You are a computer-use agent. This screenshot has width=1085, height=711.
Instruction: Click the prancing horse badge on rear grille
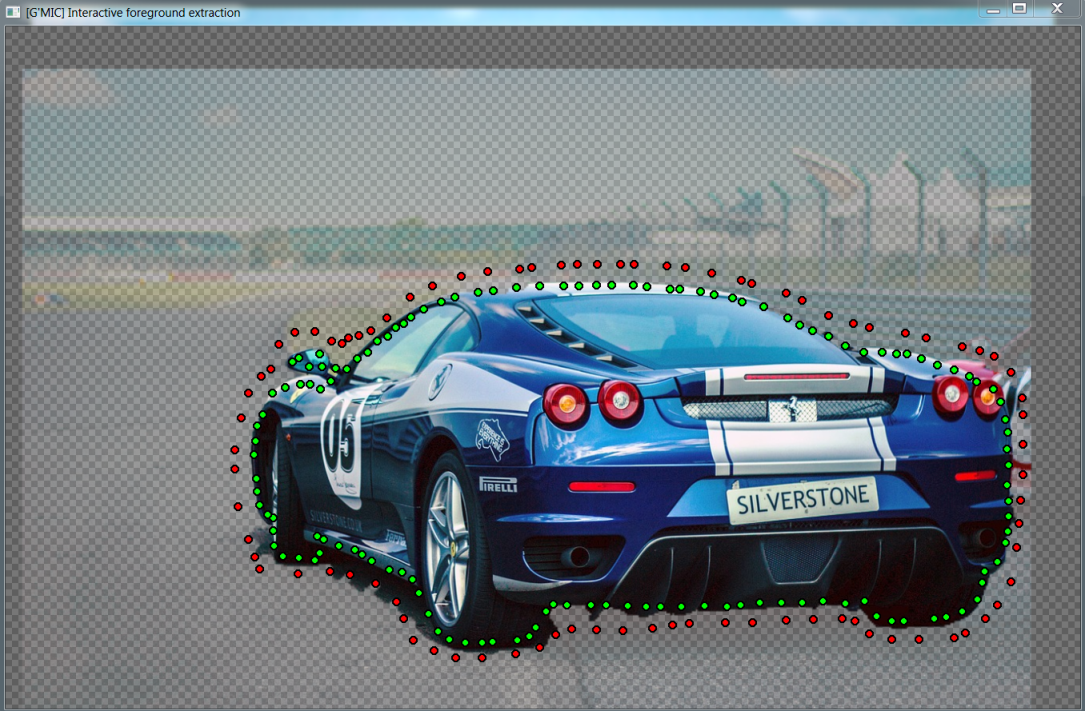[x=793, y=408]
